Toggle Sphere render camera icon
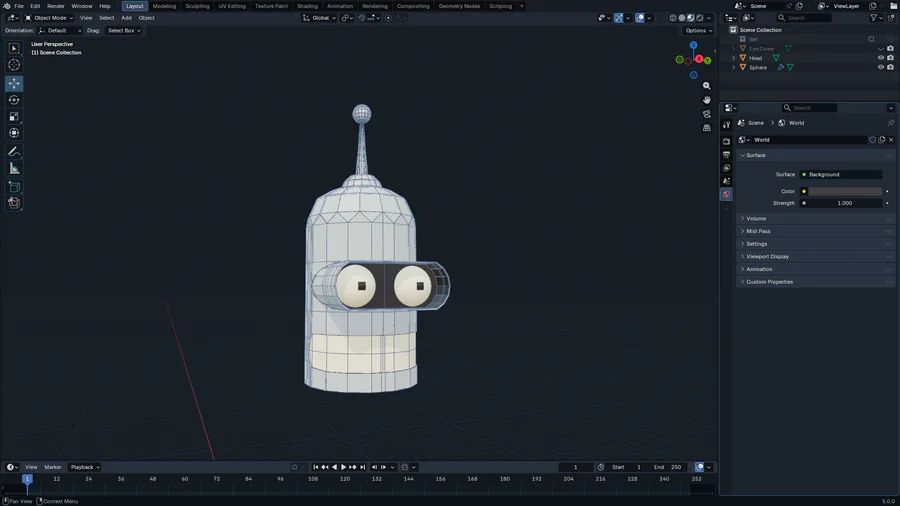 (890, 67)
